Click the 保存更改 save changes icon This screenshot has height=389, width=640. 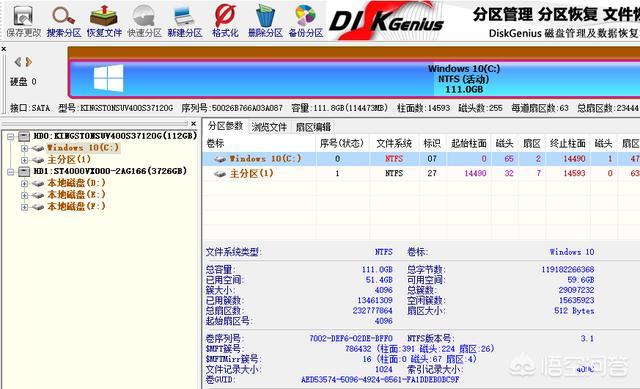23,20
